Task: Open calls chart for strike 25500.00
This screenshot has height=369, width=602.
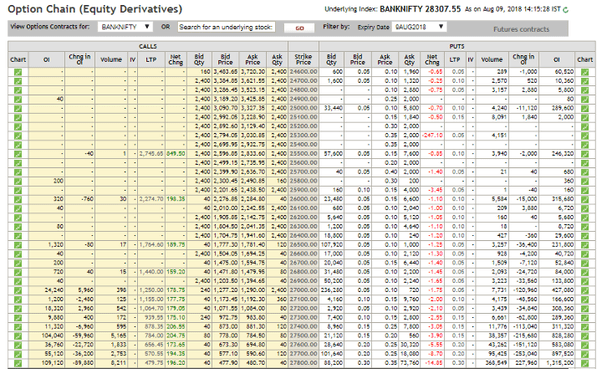Action: point(18,154)
